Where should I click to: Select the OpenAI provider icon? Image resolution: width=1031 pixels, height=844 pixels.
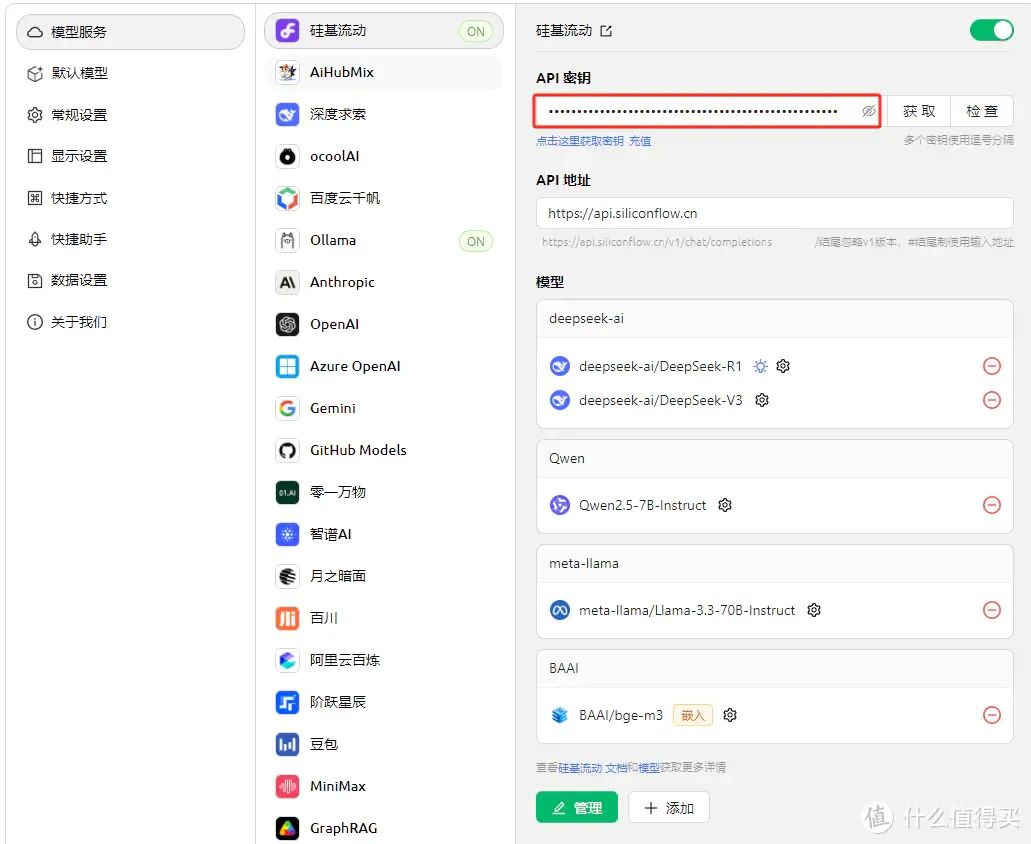point(287,324)
